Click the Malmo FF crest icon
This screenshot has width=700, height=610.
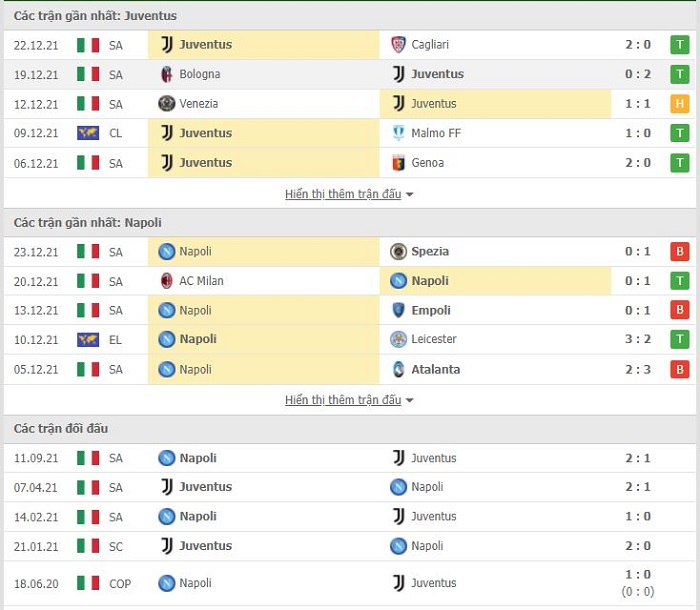398,133
